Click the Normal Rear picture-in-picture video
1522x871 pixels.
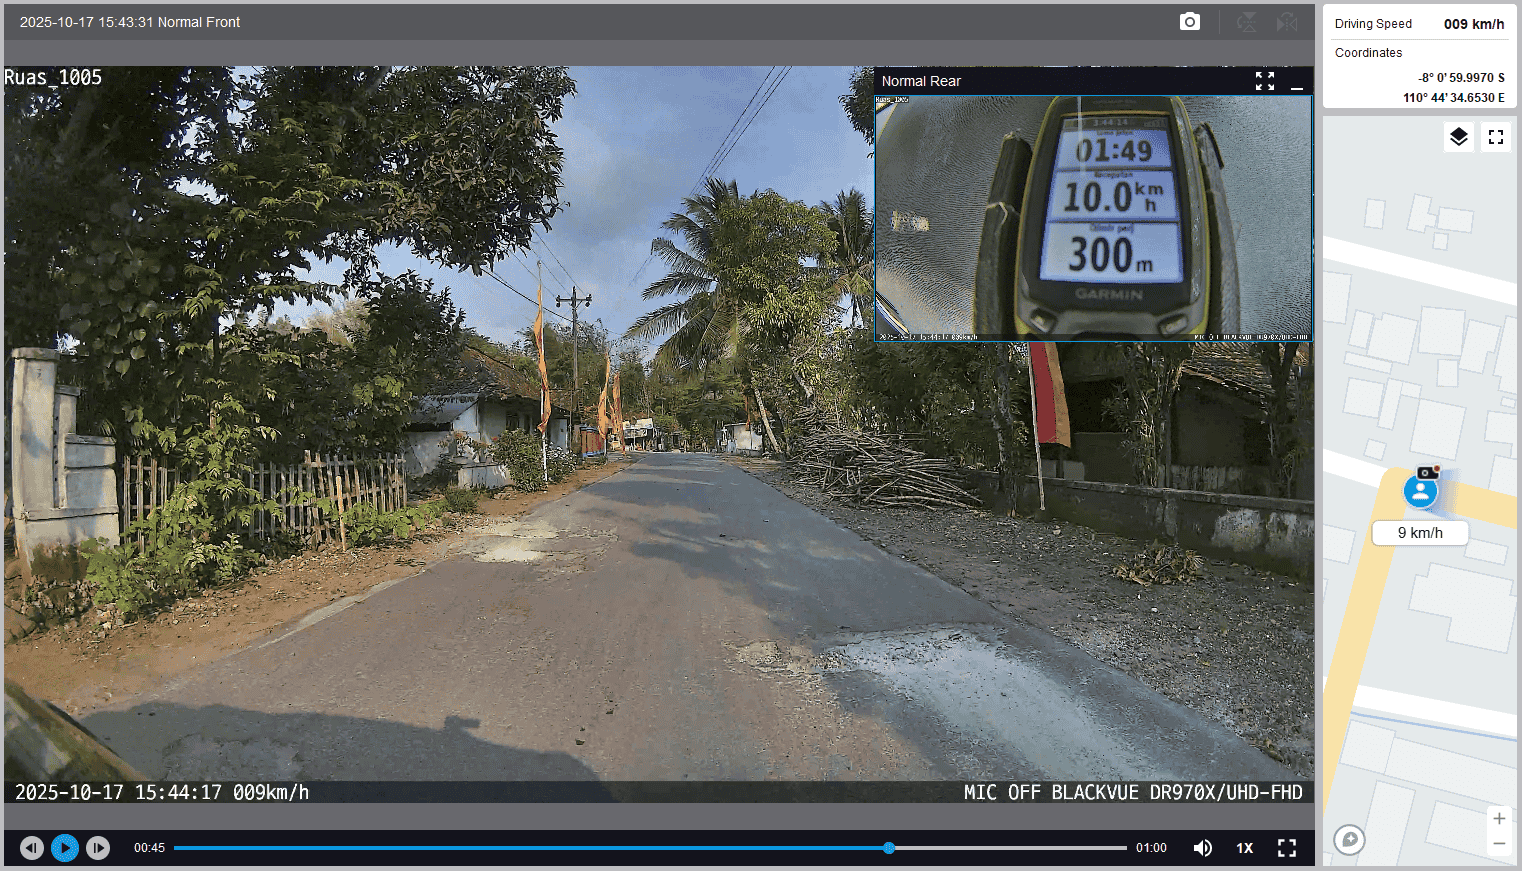1093,218
